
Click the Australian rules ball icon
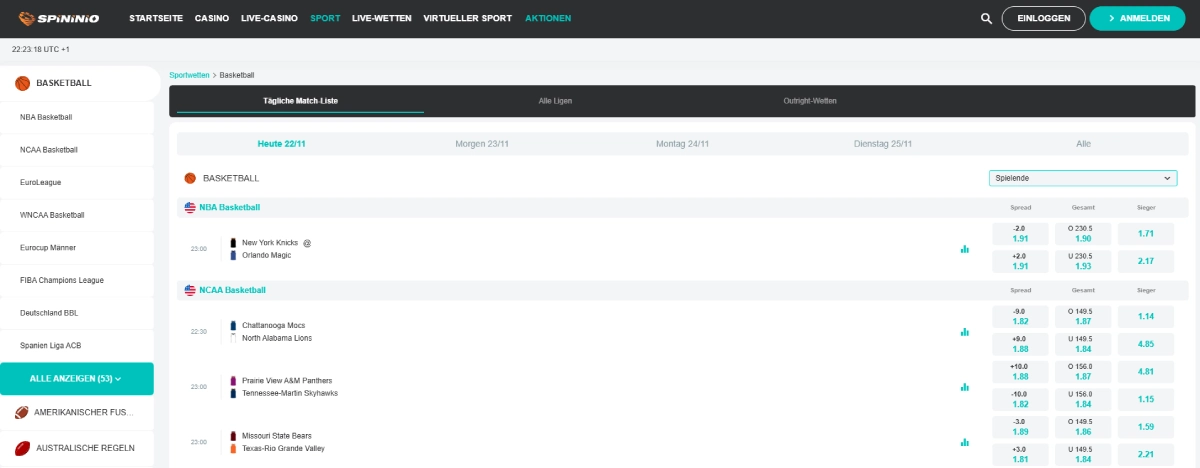click(x=22, y=448)
